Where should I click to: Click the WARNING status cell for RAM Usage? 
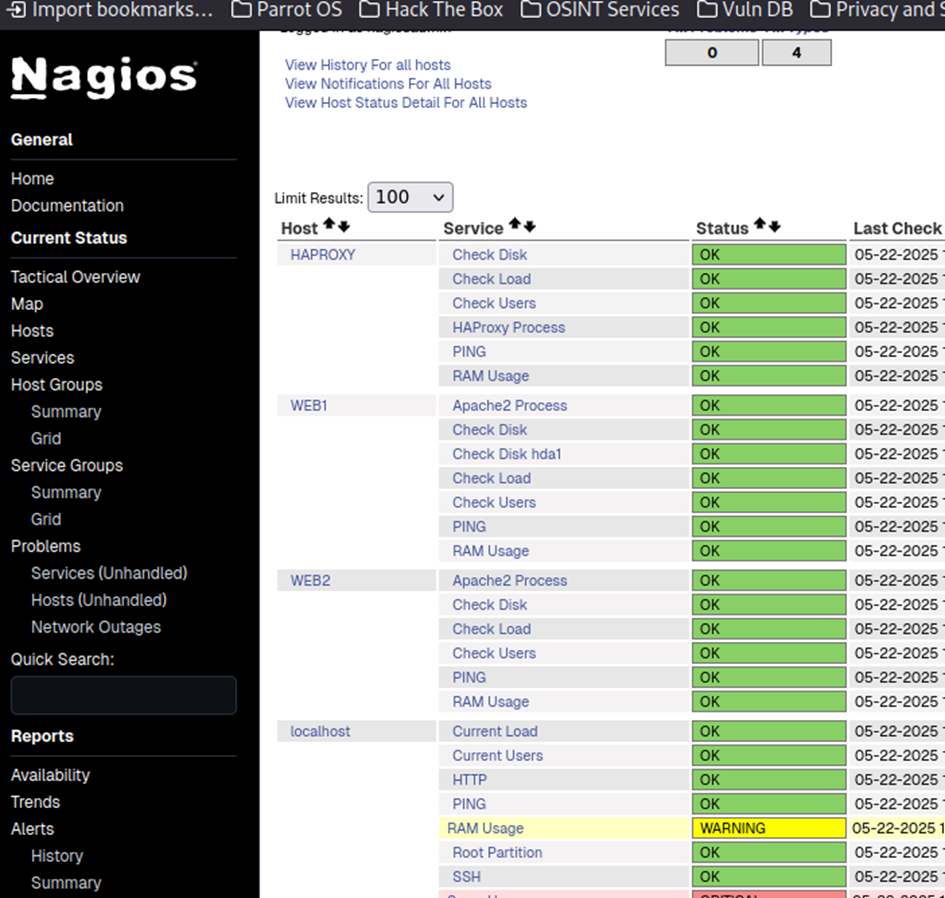(x=769, y=828)
